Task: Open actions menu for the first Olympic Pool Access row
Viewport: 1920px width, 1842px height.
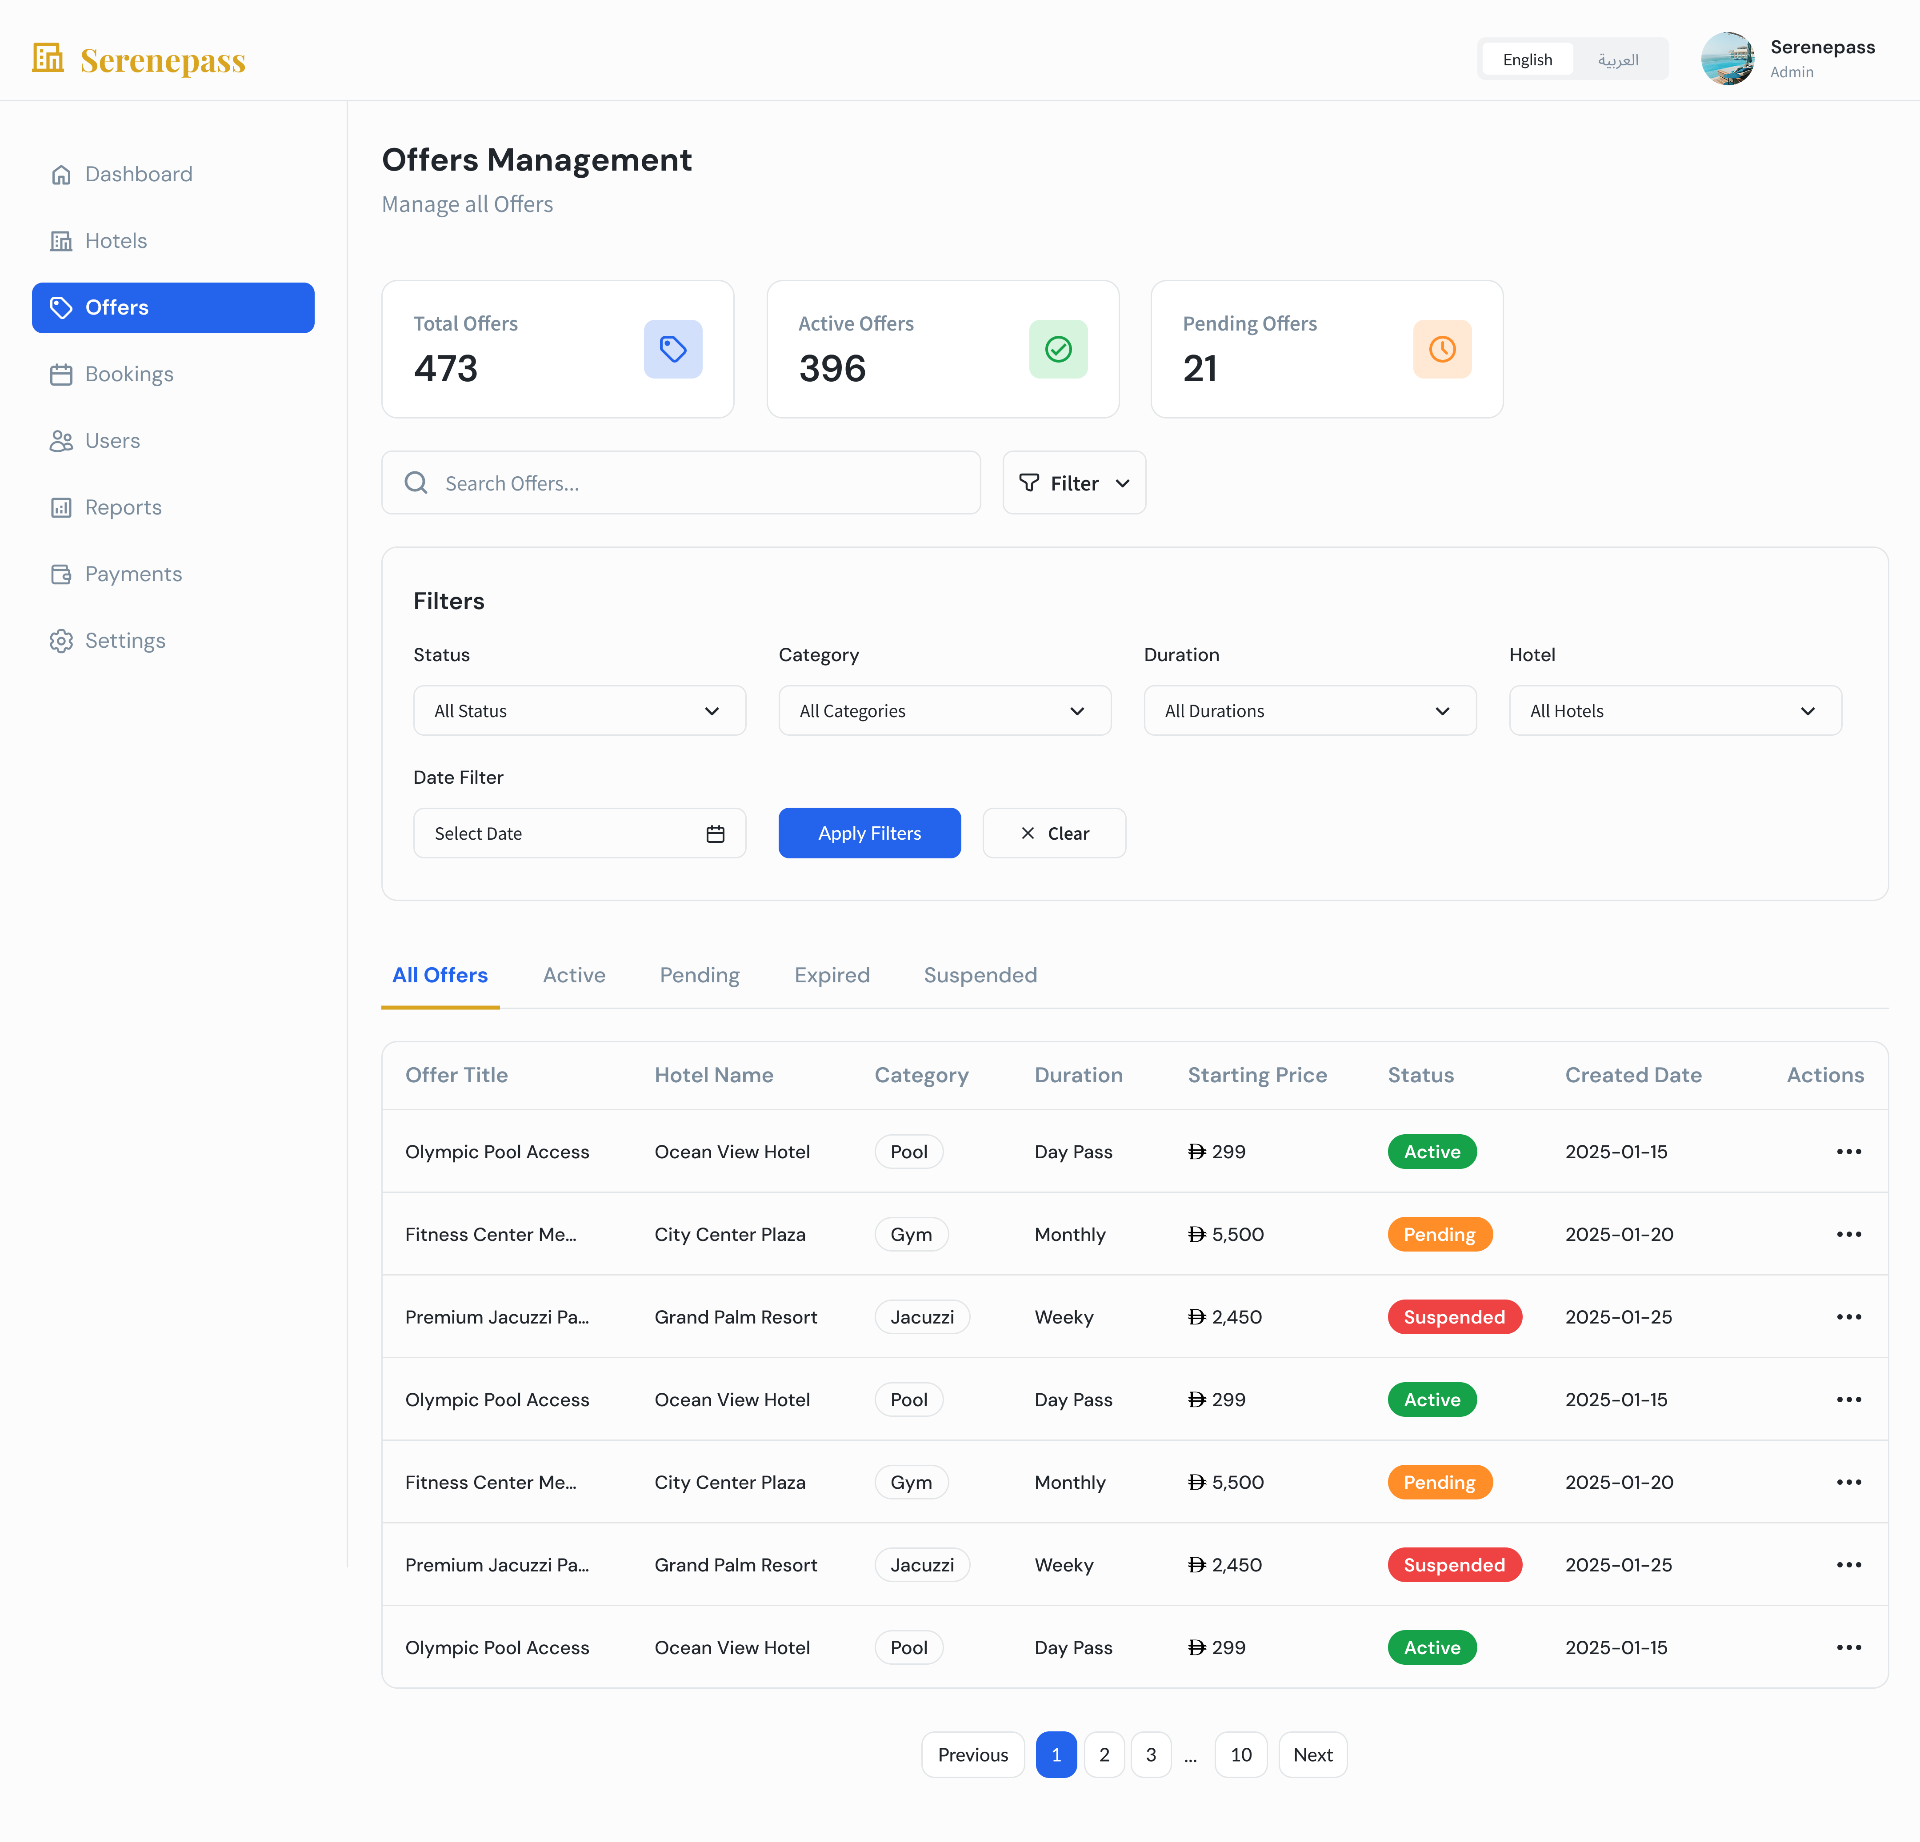Action: pos(1849,1152)
